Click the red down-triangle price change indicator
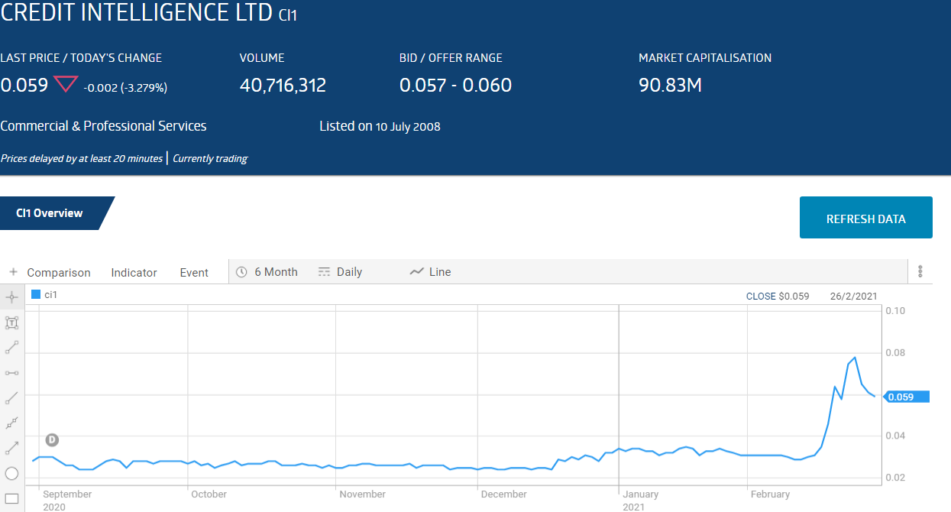 click(x=66, y=83)
